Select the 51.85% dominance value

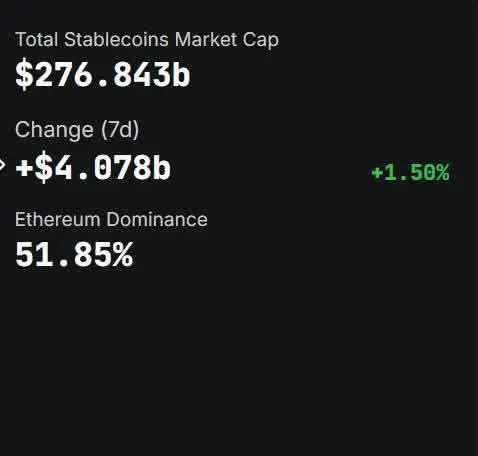[74, 255]
